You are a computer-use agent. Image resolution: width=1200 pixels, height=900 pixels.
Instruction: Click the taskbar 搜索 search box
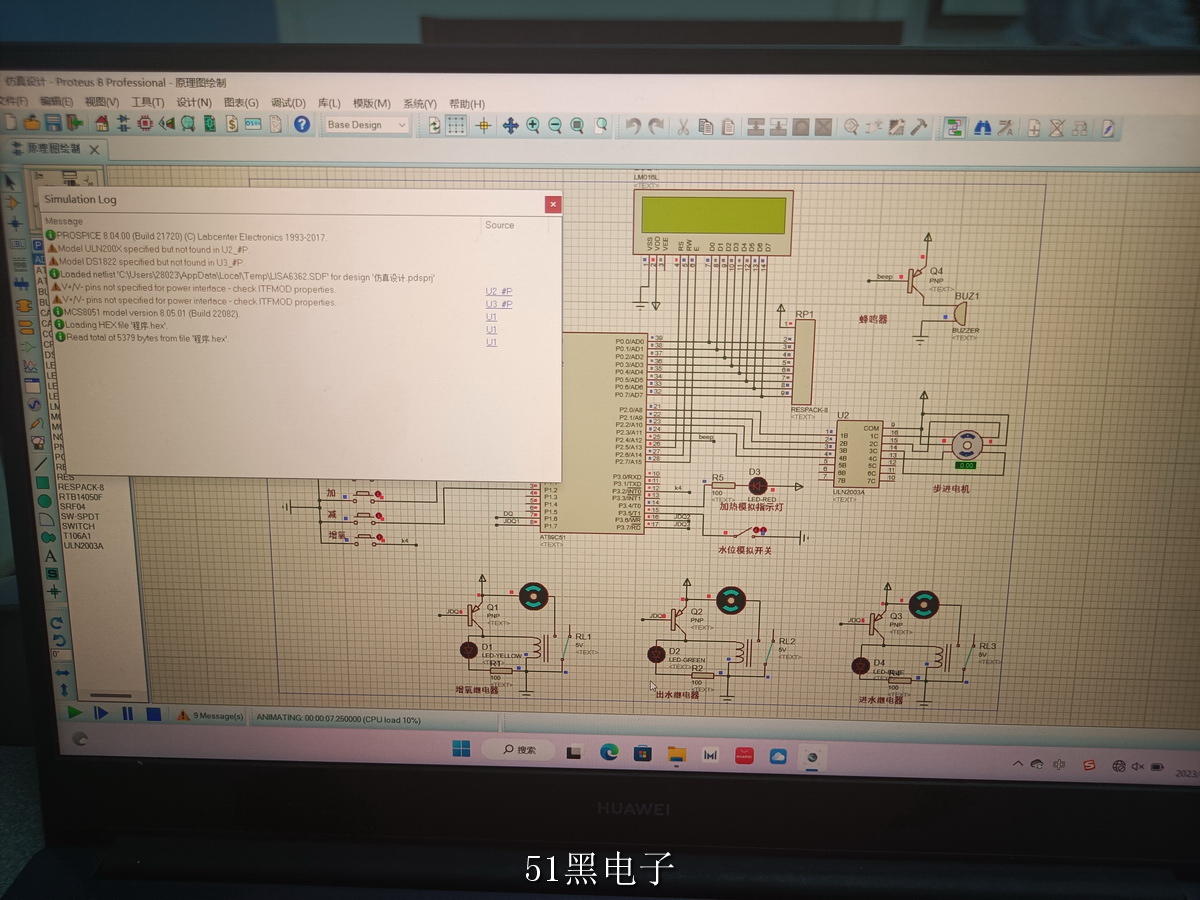(x=518, y=749)
